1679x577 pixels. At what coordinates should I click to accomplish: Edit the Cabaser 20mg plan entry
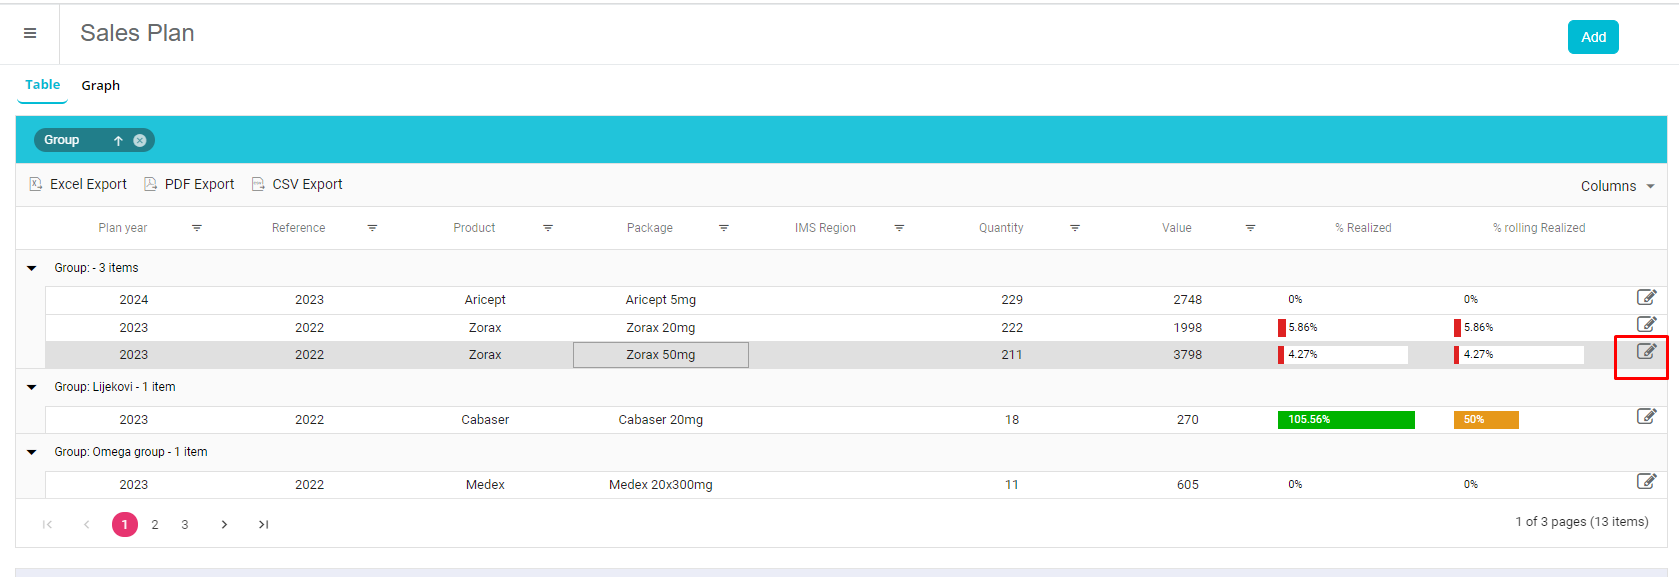[1646, 417]
